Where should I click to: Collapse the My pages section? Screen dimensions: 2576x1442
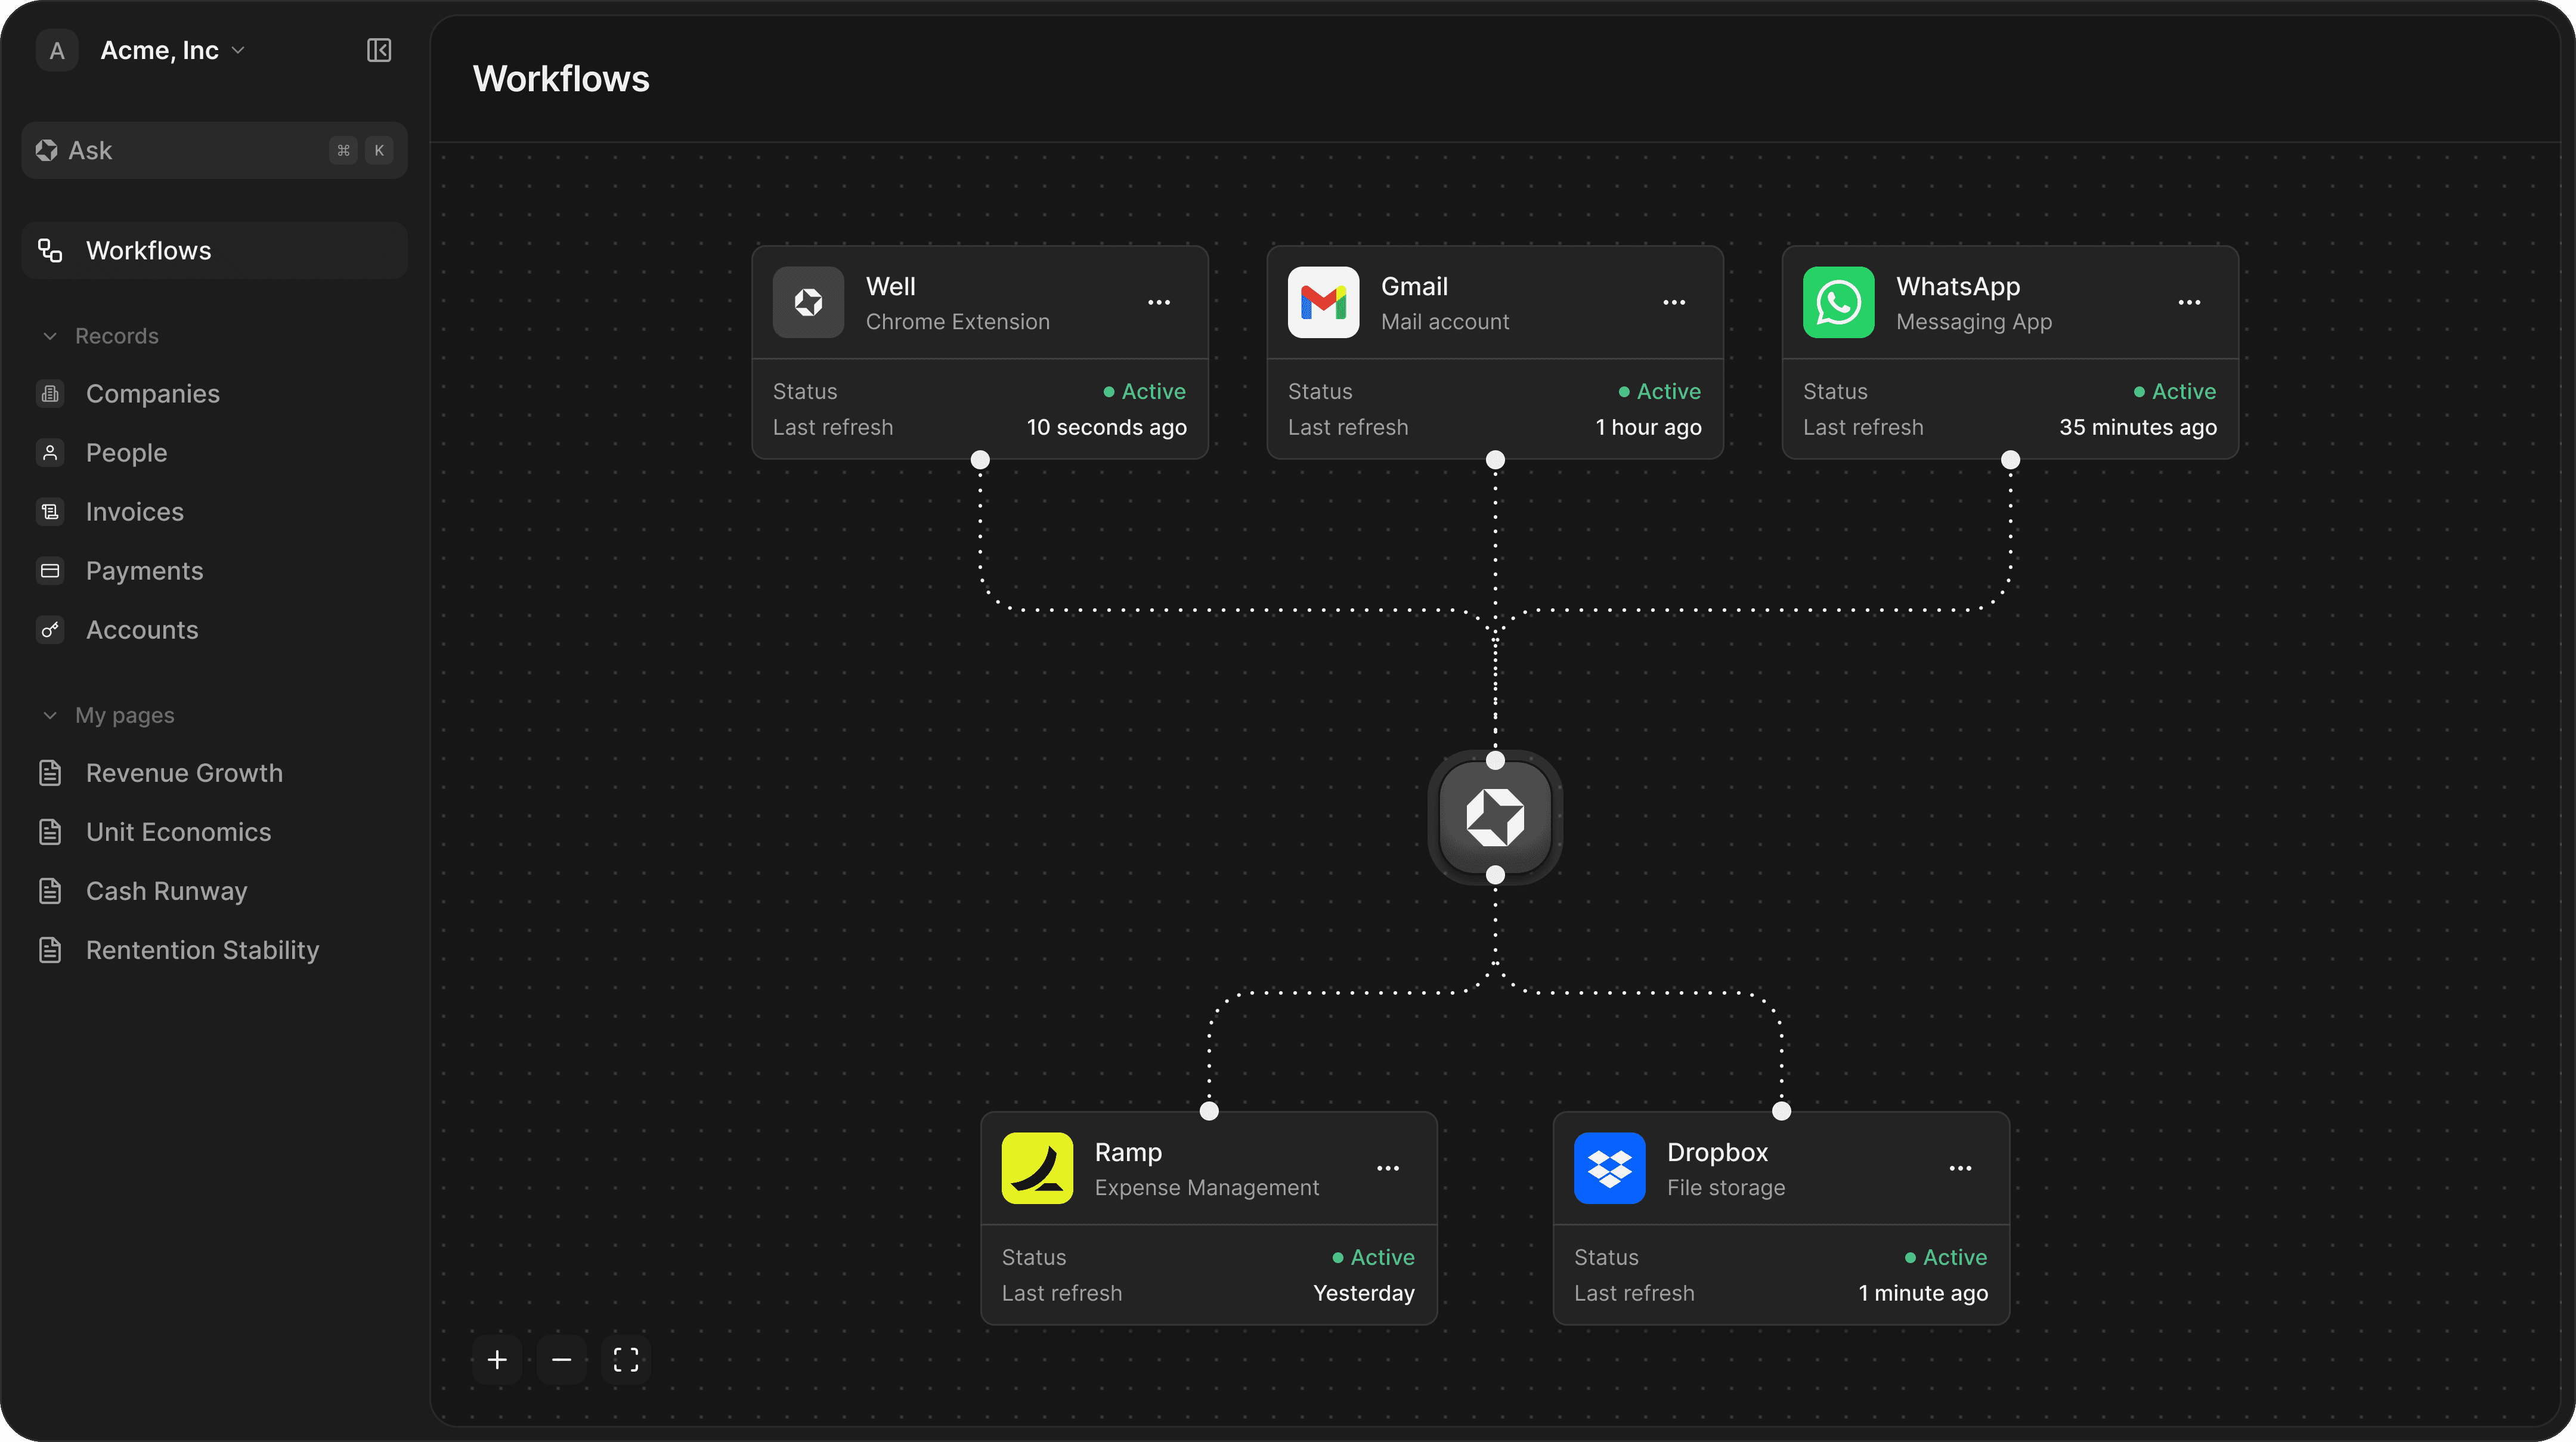50,715
